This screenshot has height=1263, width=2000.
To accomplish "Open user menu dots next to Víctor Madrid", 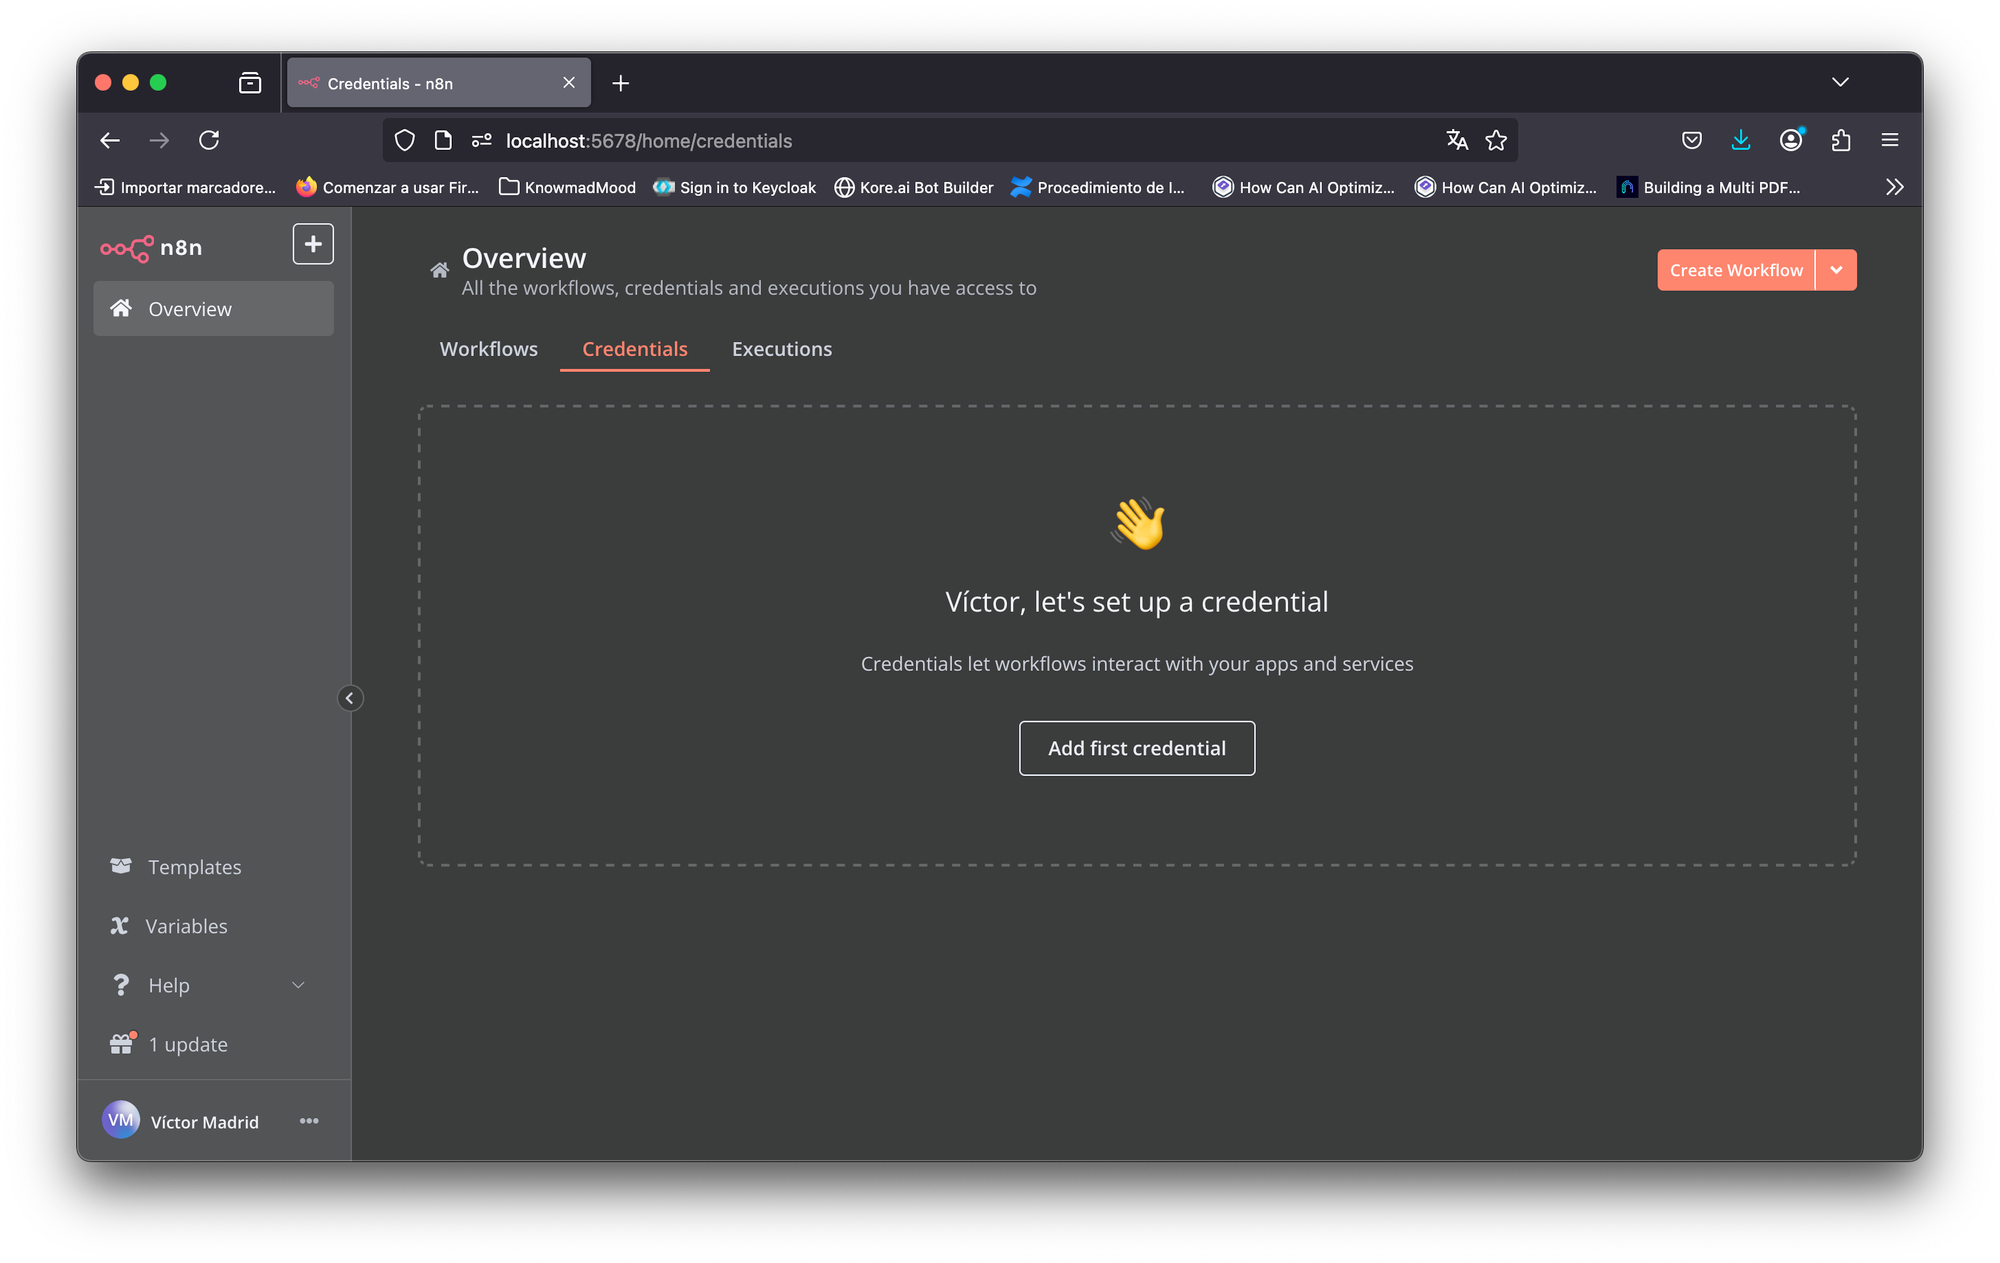I will (x=309, y=1121).
